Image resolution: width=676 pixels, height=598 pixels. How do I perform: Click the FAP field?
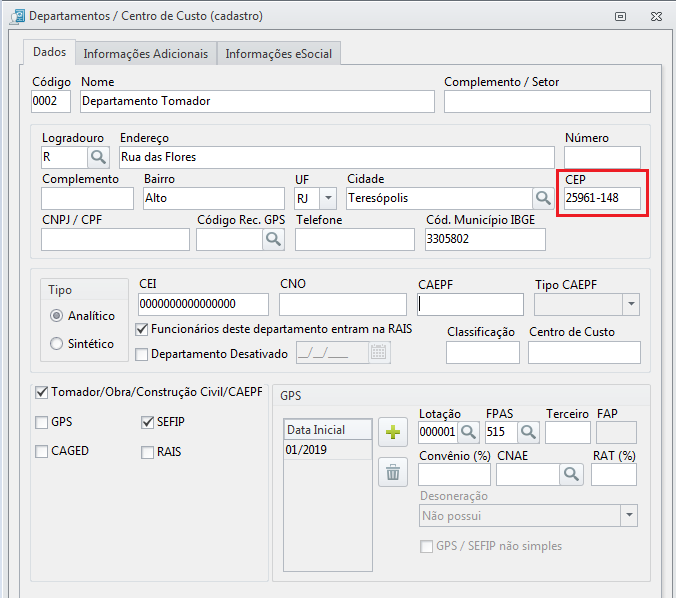616,432
